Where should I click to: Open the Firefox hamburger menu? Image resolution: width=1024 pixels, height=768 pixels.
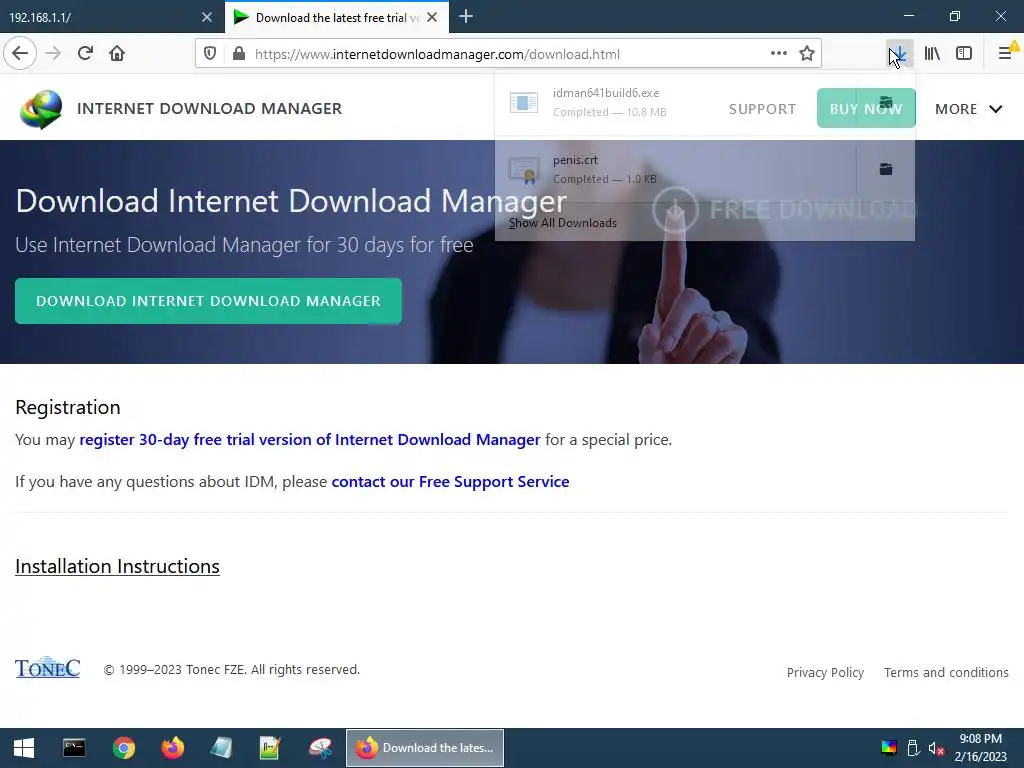click(1006, 54)
